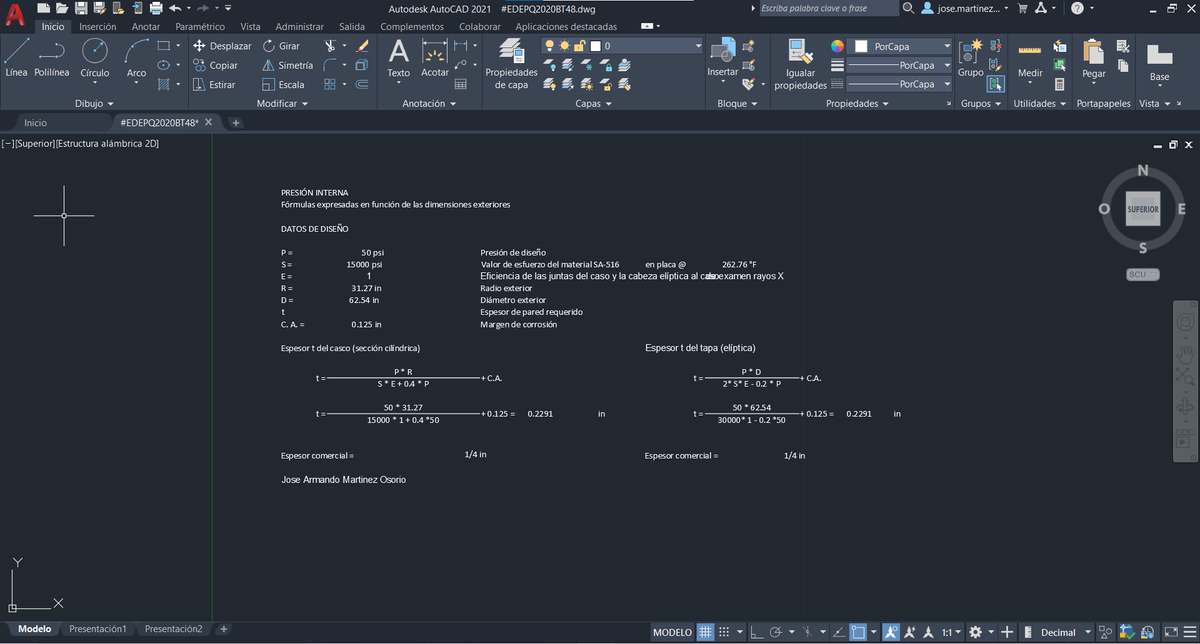1200x644 pixels.
Task: Open the PorCapa color dropdown
Action: click(x=901, y=46)
